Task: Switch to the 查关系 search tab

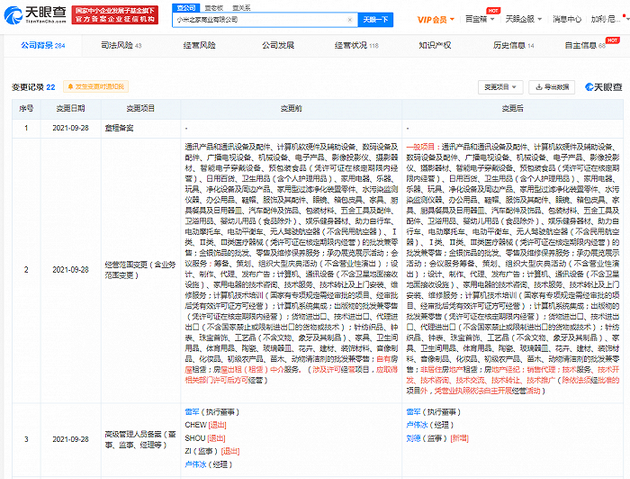Action: pos(241,8)
